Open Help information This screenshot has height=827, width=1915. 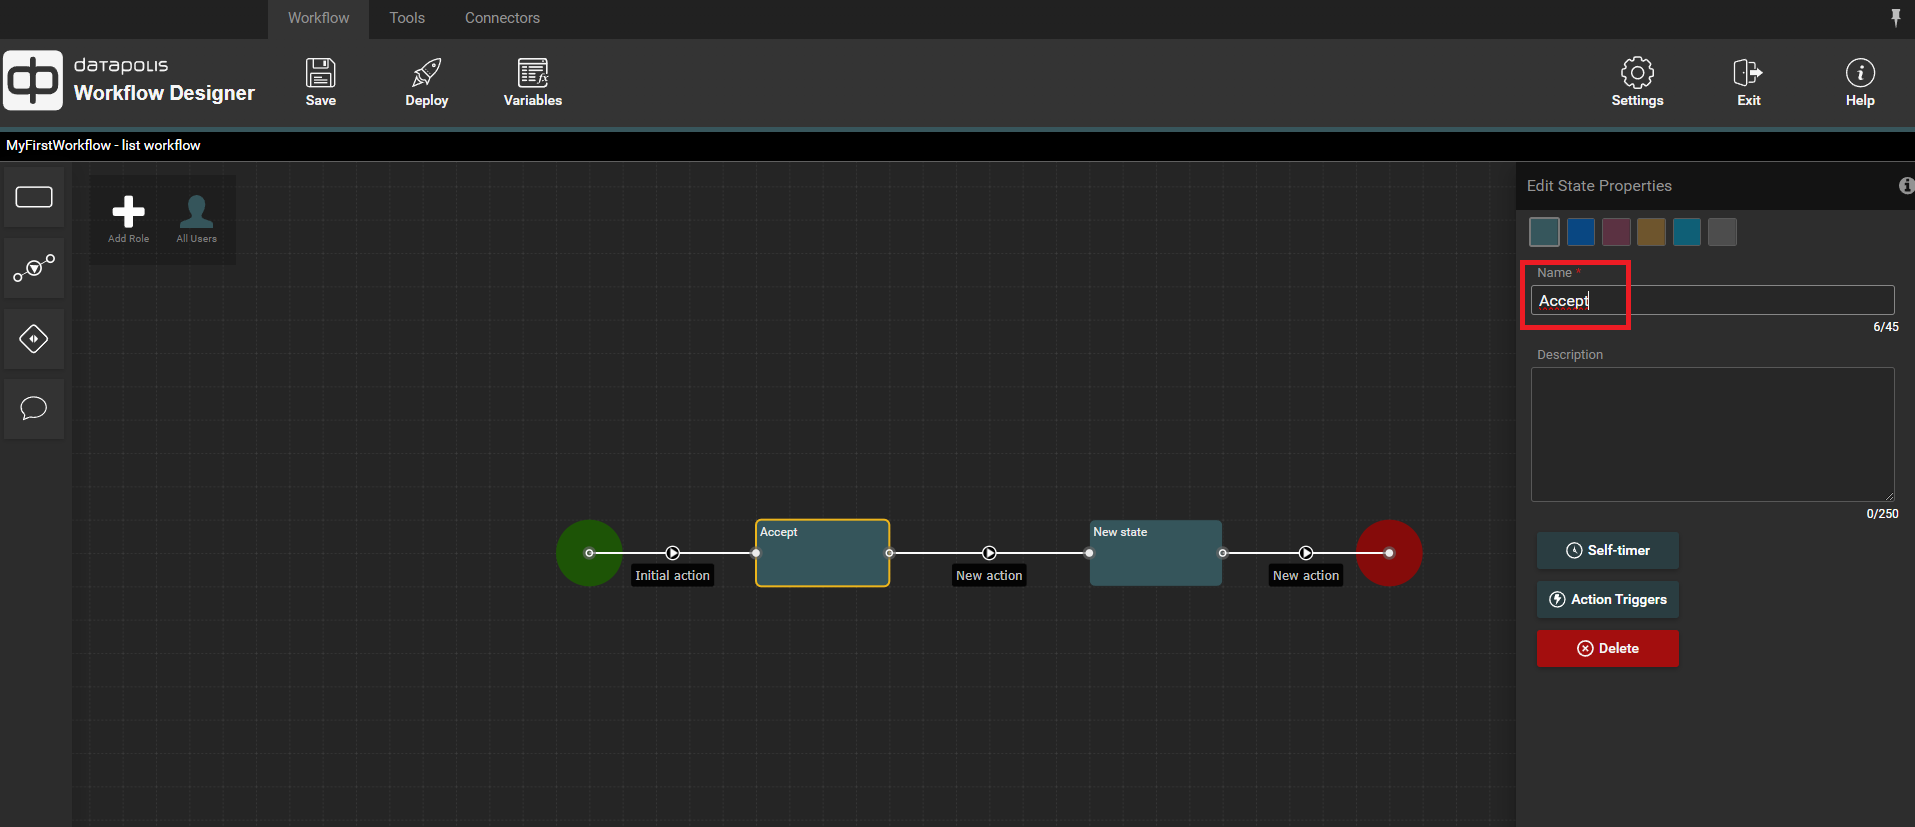[1859, 82]
